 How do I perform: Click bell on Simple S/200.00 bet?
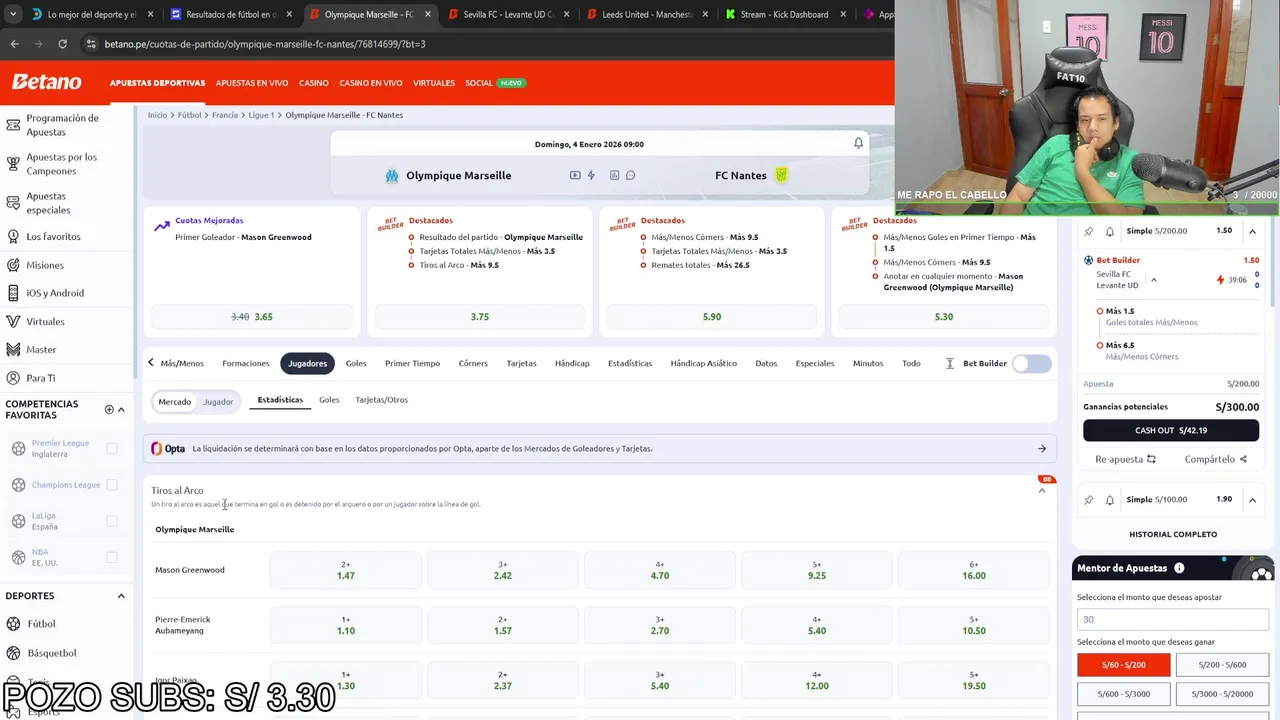(1109, 231)
